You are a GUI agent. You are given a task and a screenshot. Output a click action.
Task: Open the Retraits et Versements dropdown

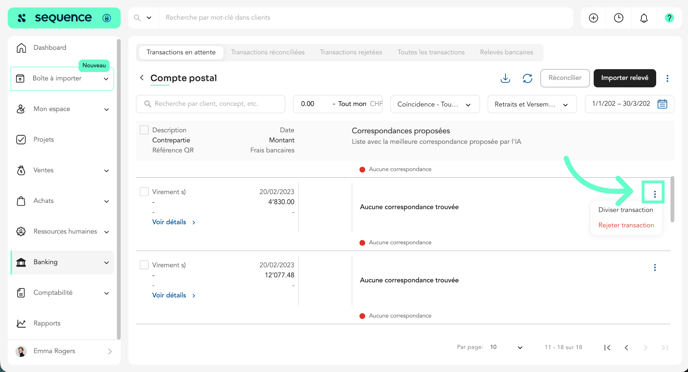[532, 104]
